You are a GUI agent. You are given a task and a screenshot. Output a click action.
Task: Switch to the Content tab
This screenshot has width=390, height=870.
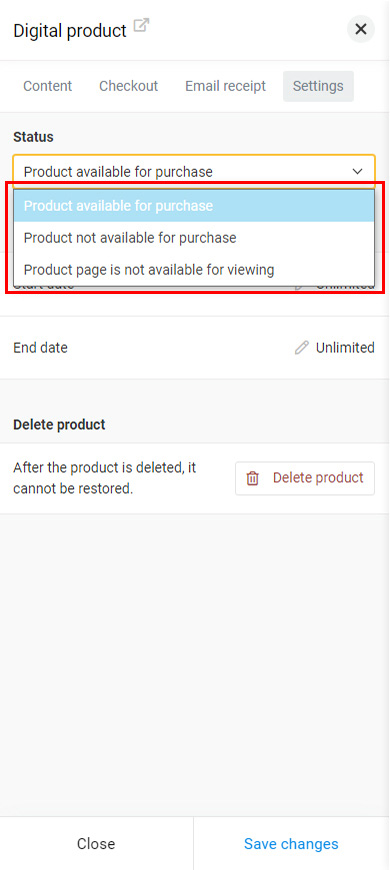pos(48,86)
